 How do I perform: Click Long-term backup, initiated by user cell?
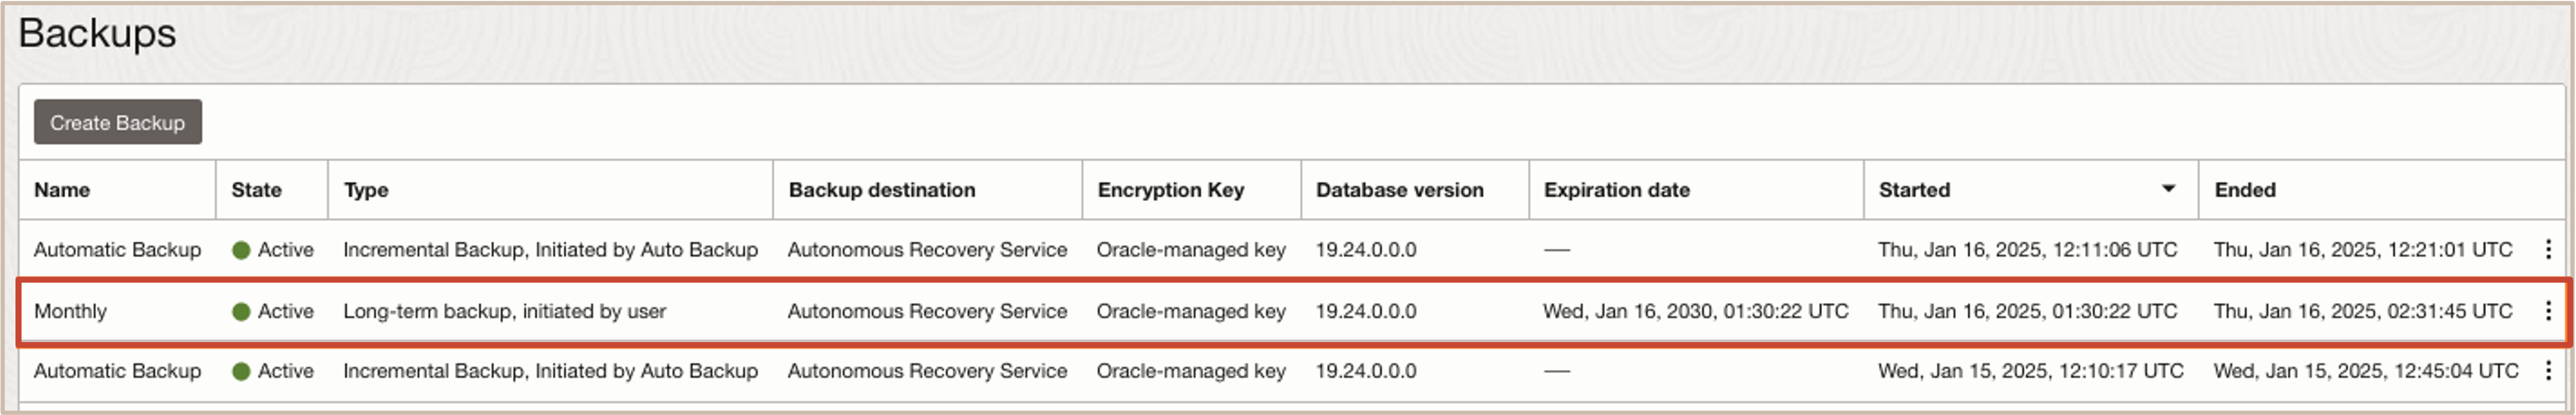(x=504, y=311)
